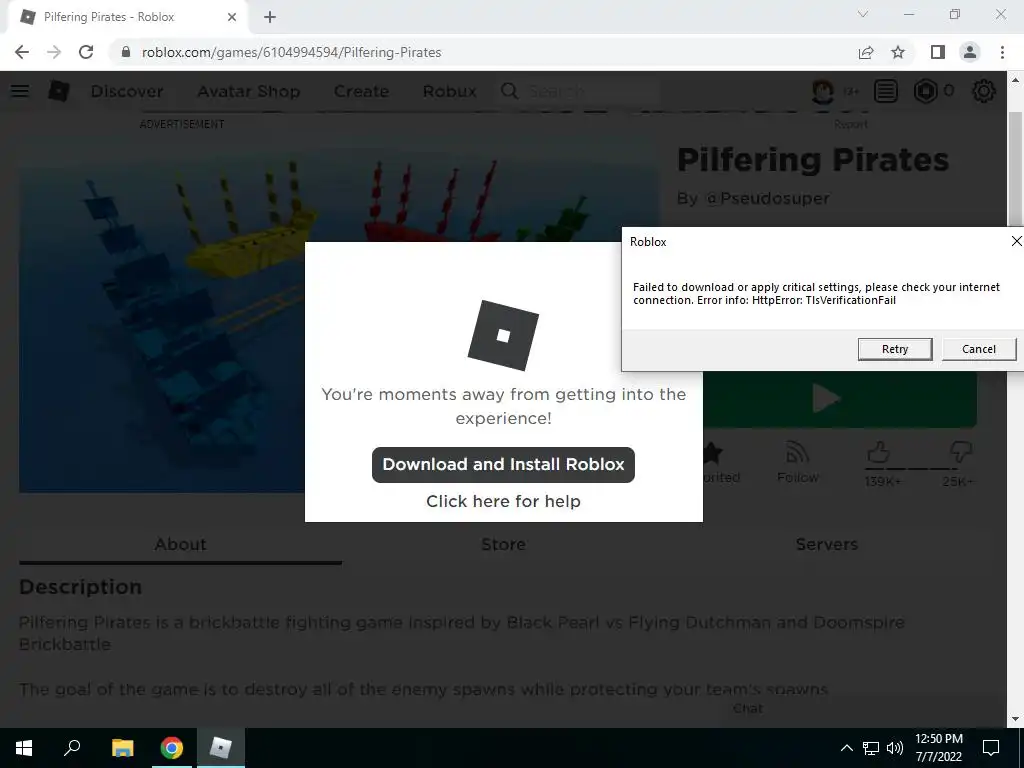The width and height of the screenshot is (1024, 768).
Task: Click the URL address bar
Action: coord(483,52)
